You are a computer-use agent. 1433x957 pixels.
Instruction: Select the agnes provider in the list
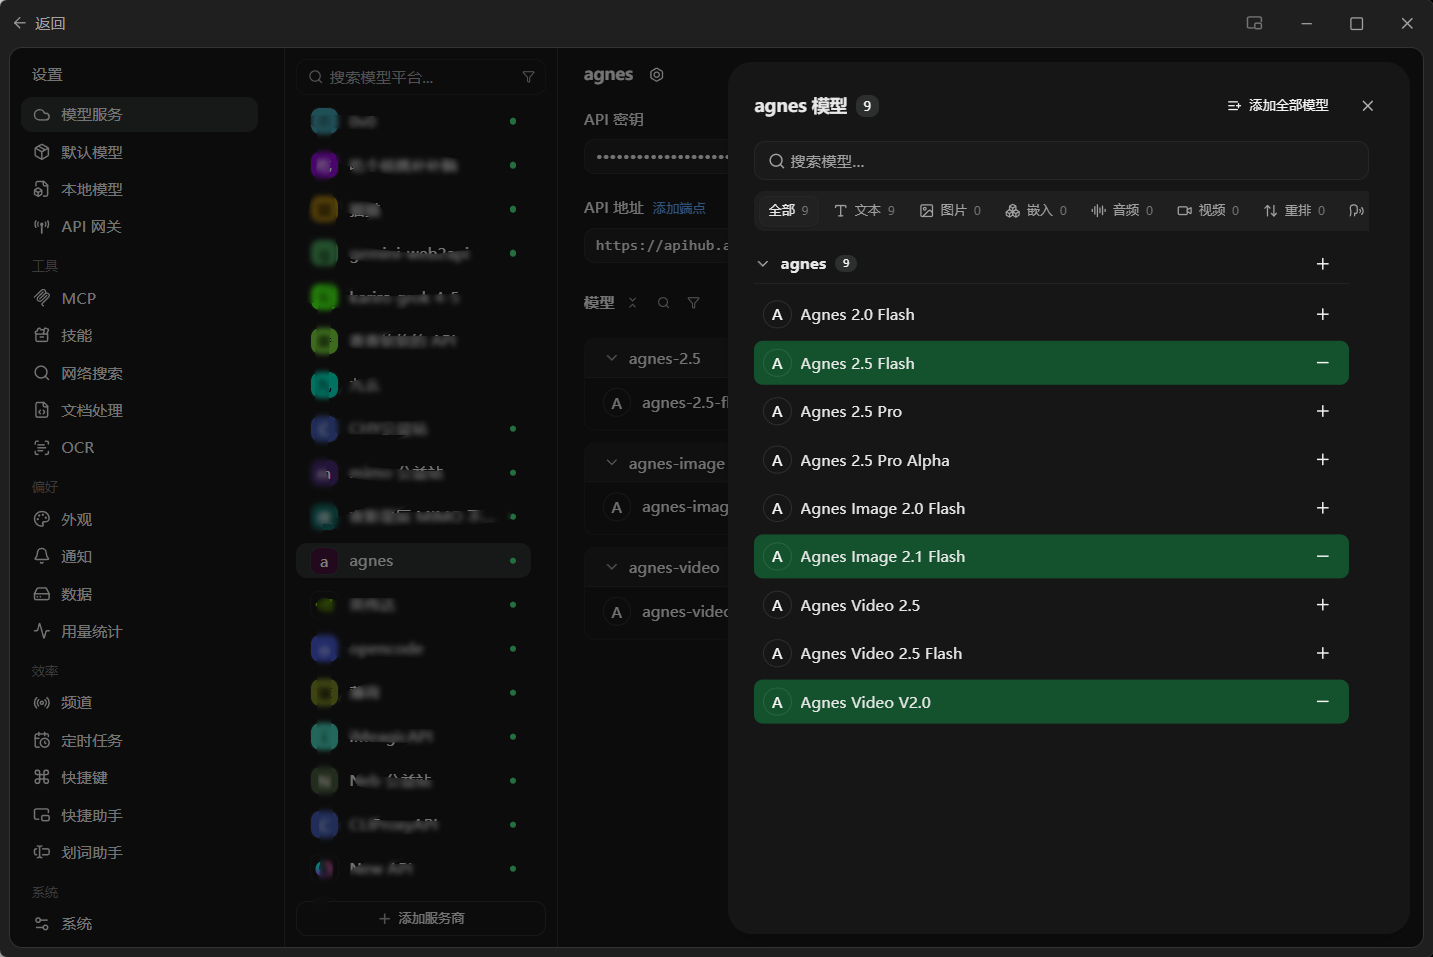click(x=413, y=561)
